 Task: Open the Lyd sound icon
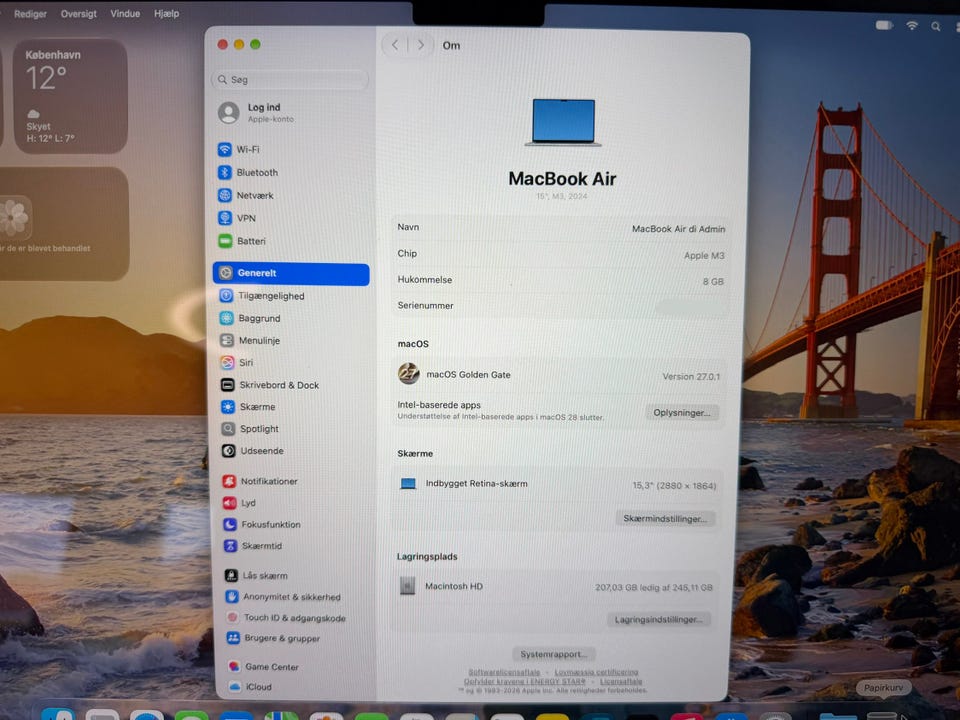[x=230, y=503]
